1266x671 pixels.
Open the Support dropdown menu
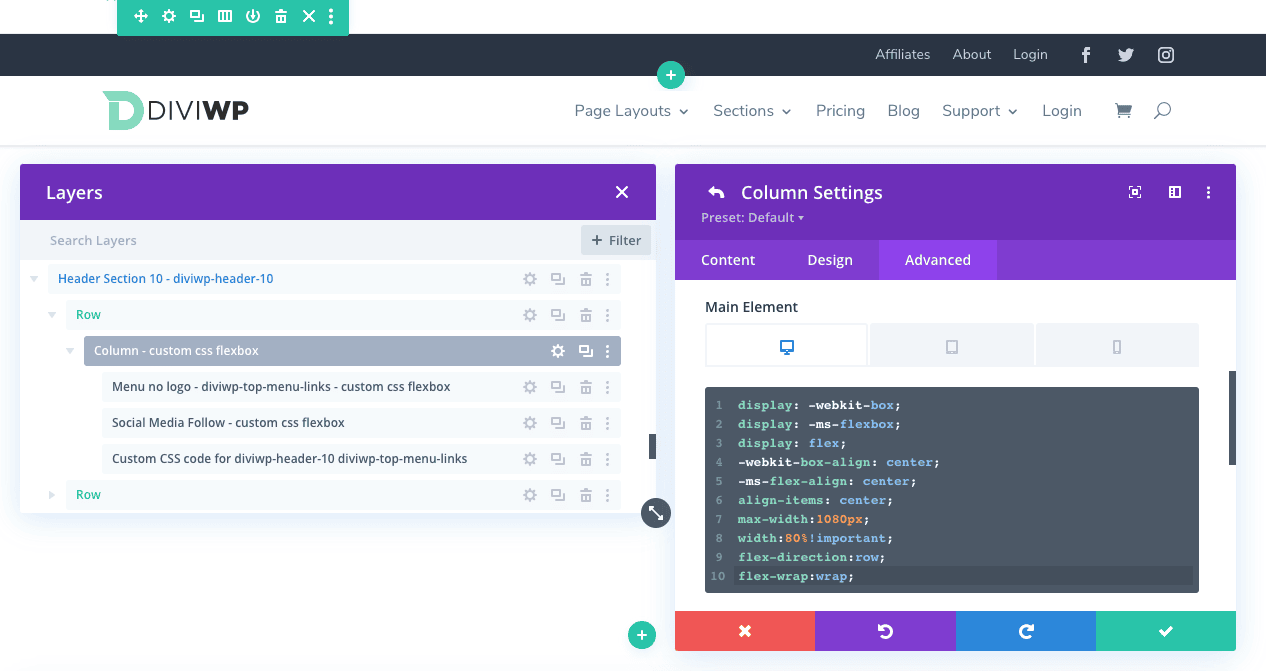[980, 111]
